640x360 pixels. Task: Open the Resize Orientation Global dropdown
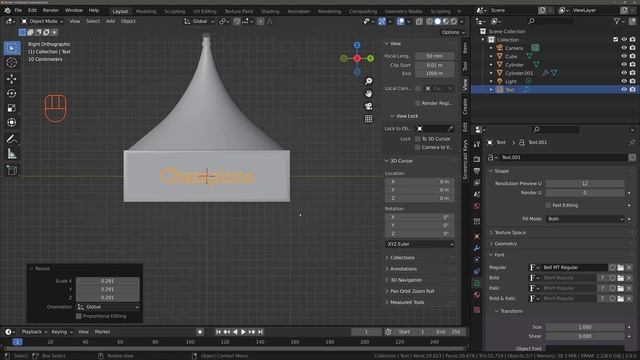coord(108,307)
